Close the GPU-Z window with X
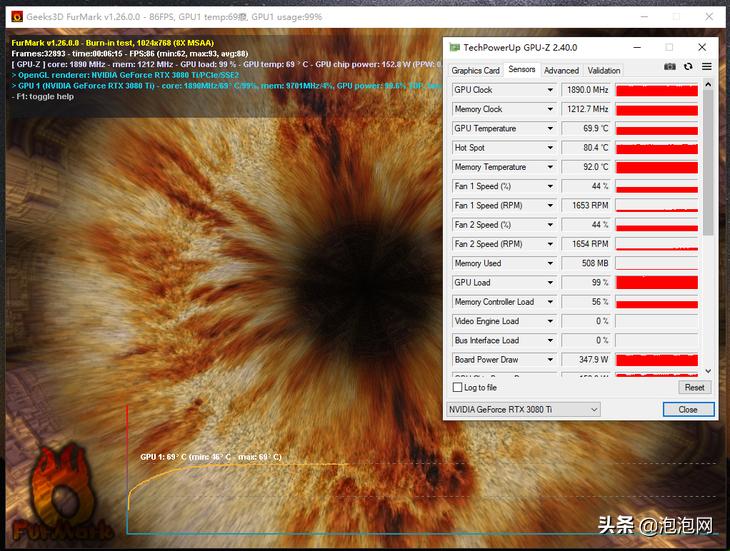This screenshot has height=551, width=730. (x=702, y=47)
